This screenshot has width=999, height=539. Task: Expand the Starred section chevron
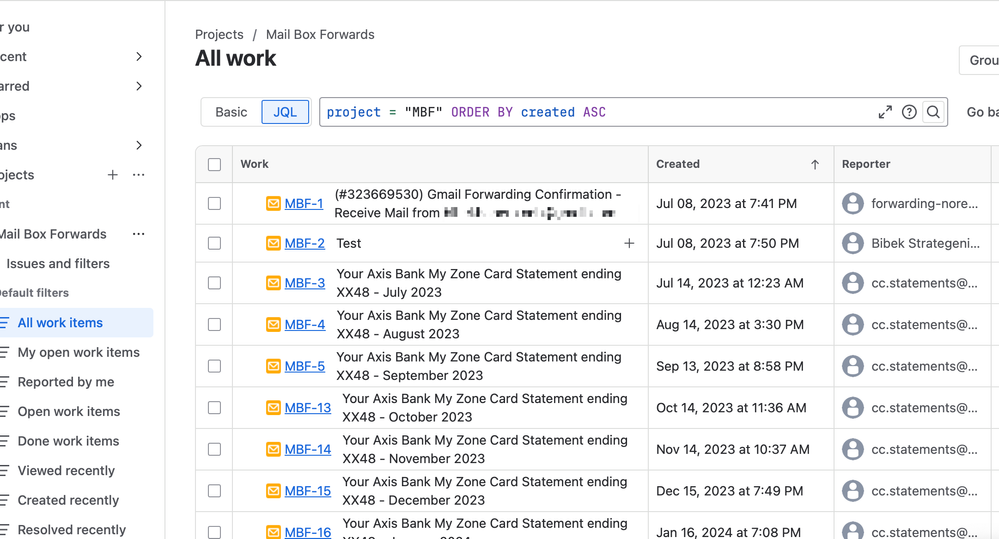[139, 86]
